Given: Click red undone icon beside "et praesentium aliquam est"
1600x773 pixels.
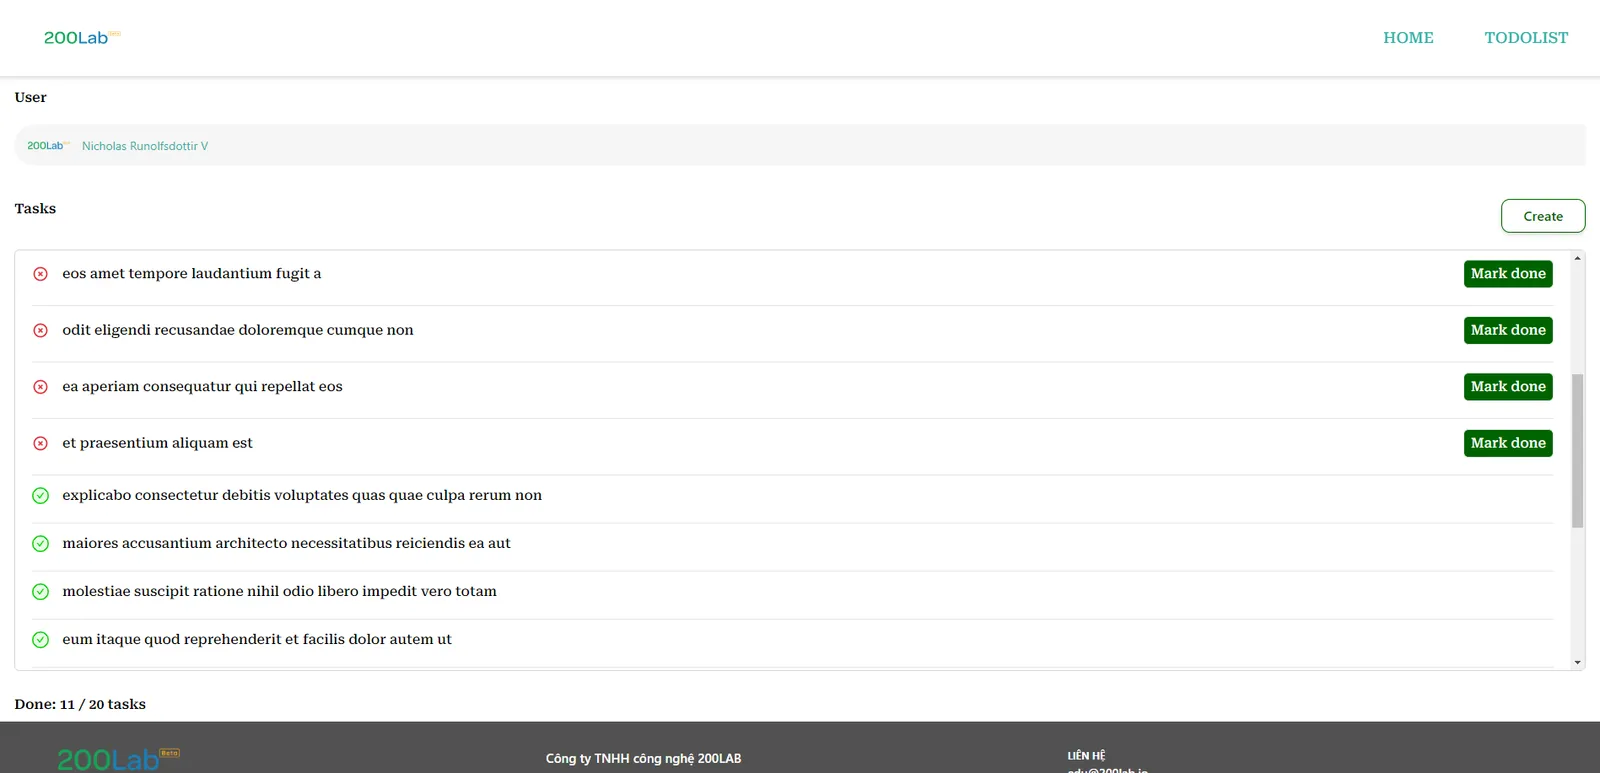Looking at the screenshot, I should point(41,443).
